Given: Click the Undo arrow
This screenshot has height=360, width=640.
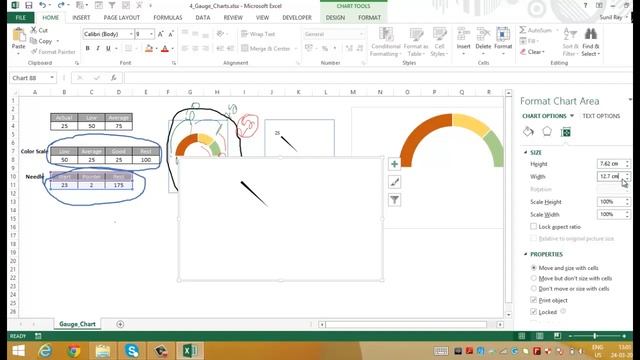Looking at the screenshot, I should click(42, 6).
